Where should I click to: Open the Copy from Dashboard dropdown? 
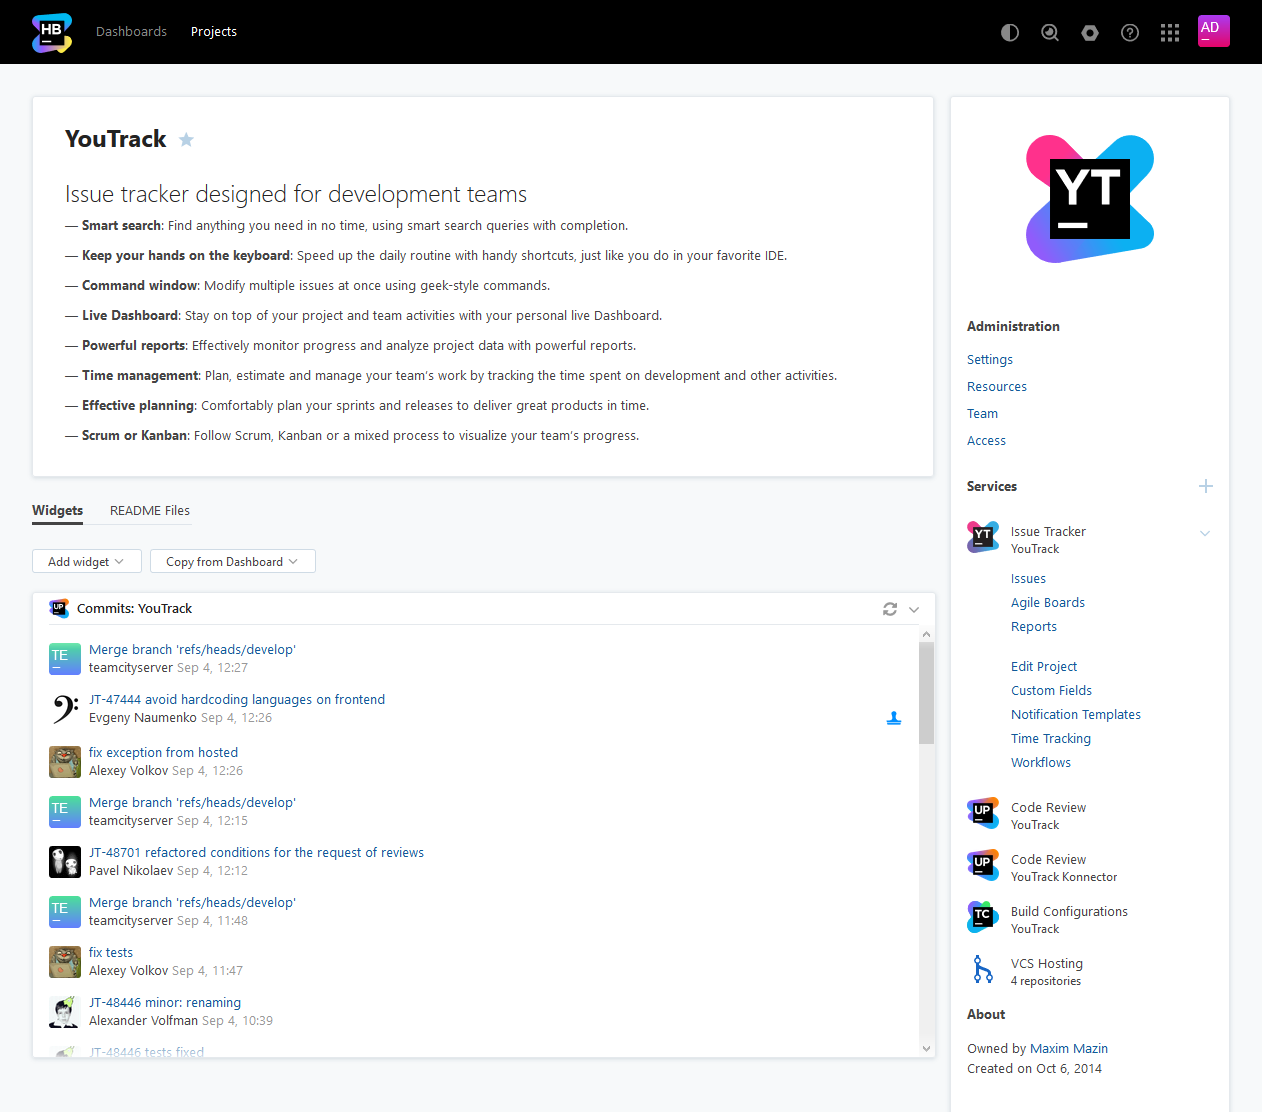[233, 561]
